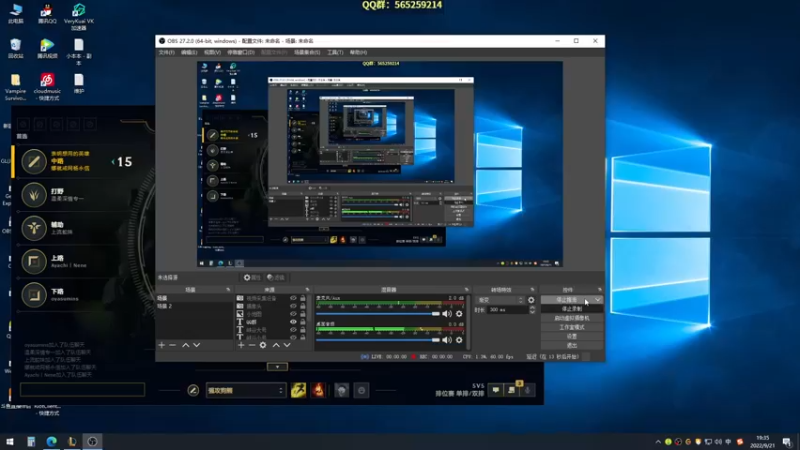Adjust the transition duration stepper arrows

point(532,310)
